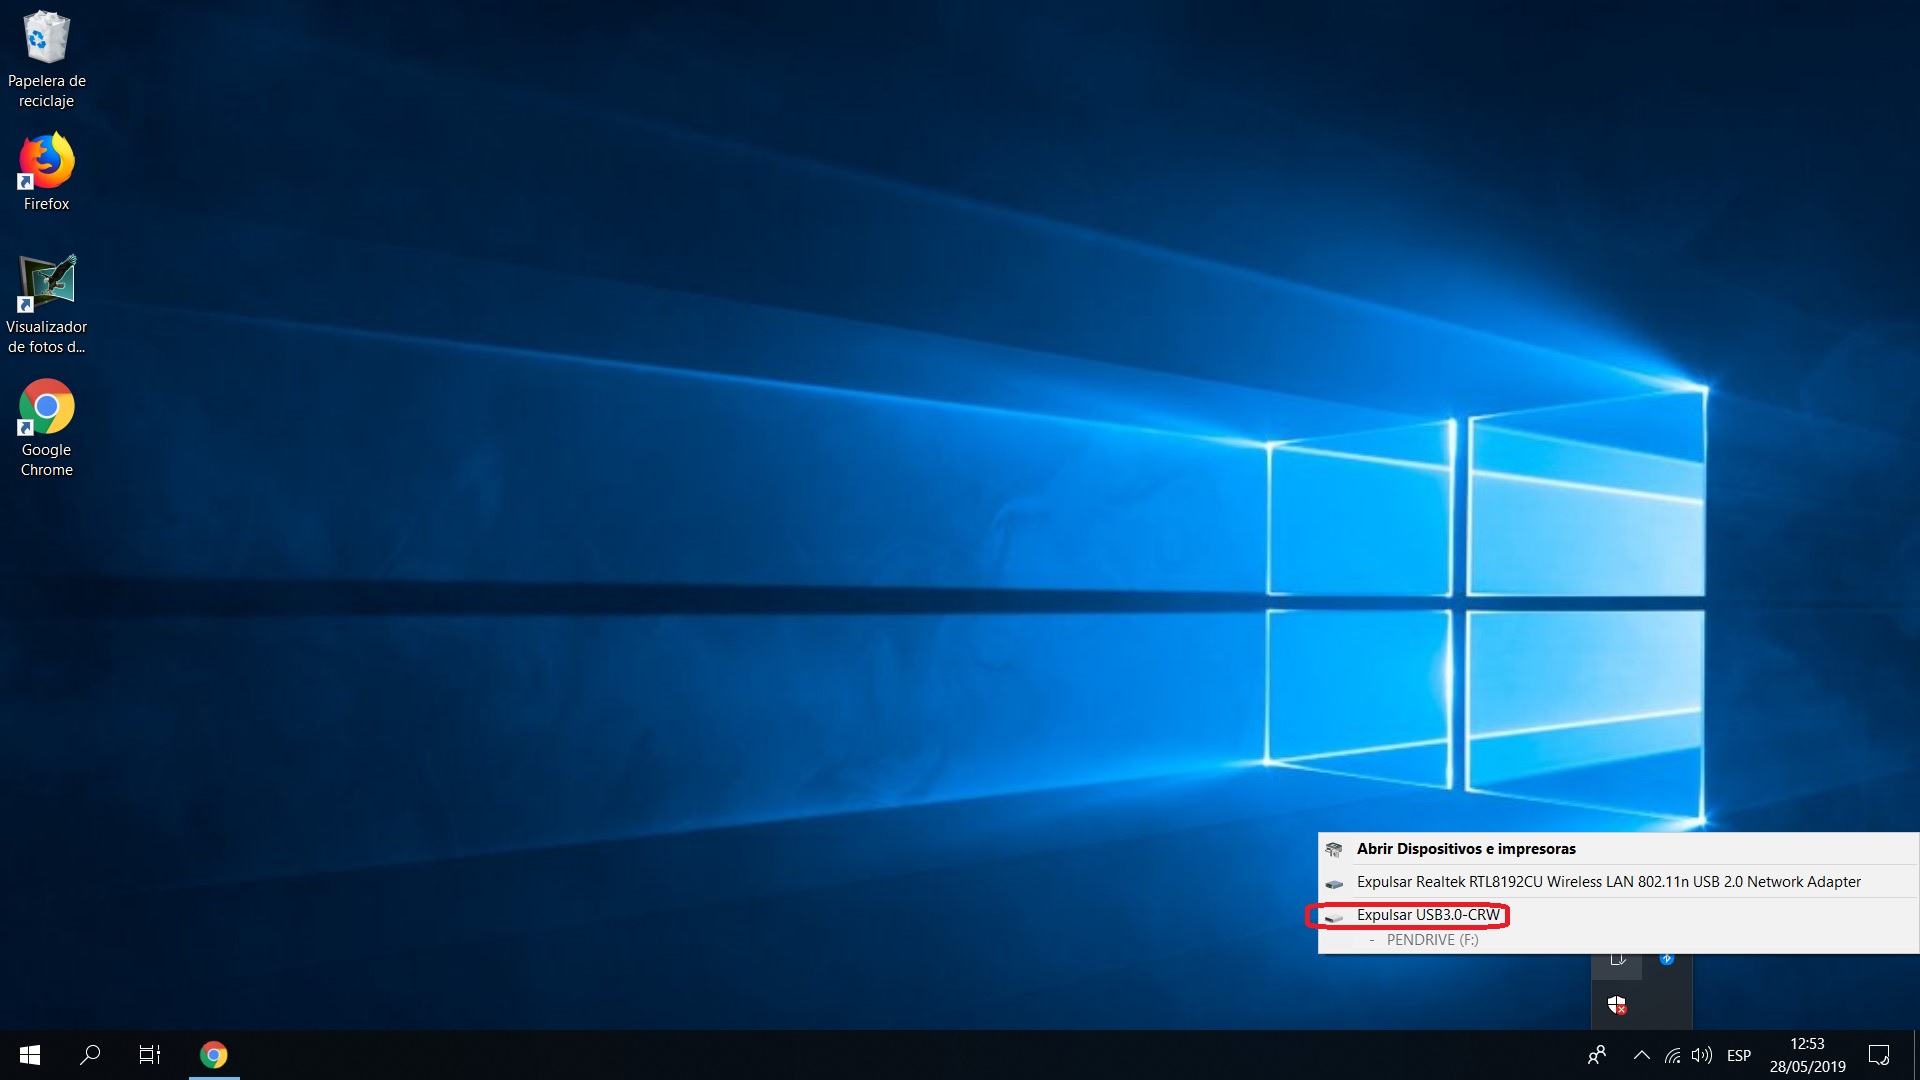The width and height of the screenshot is (1920, 1080).
Task: Collapse the hidden tray icons chevron
Action: pos(1641,1055)
